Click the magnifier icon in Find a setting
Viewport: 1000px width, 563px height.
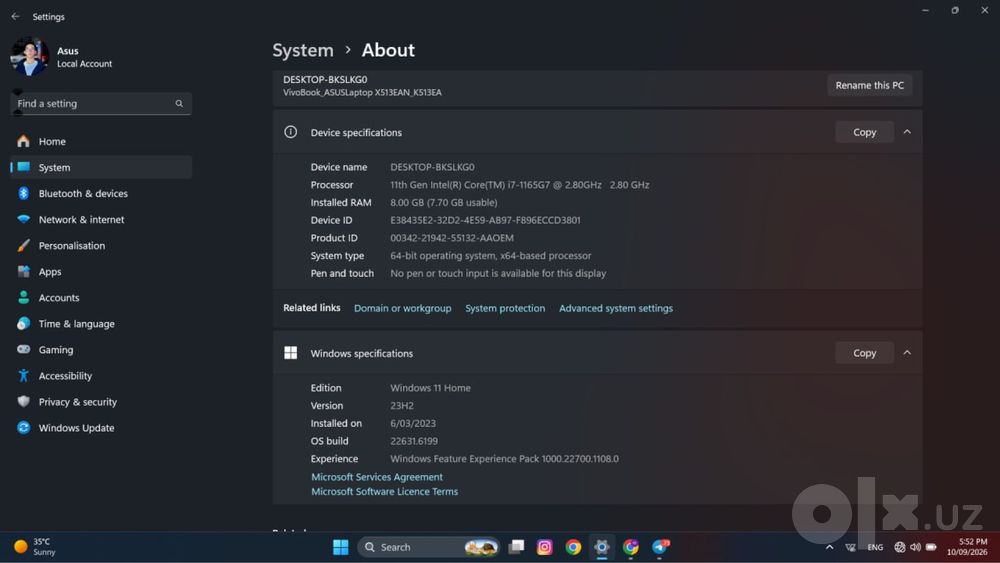(x=179, y=103)
